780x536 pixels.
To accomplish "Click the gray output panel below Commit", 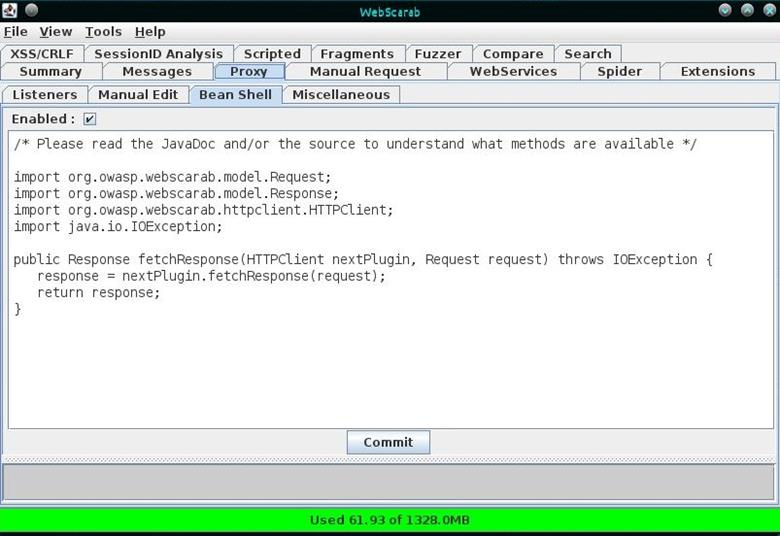I will [x=390, y=482].
